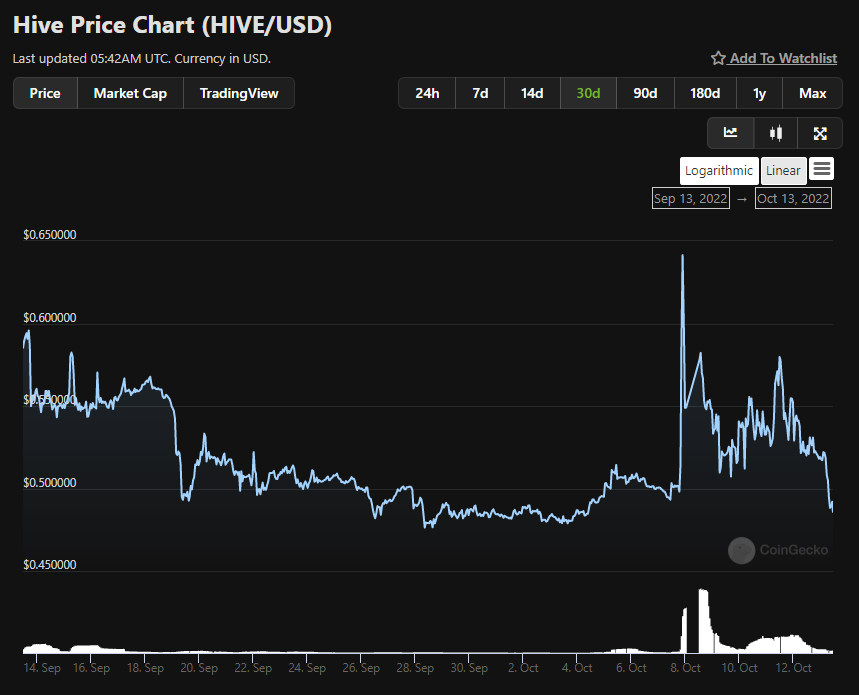Switch to line chart view icon
859x695 pixels.
pos(730,133)
